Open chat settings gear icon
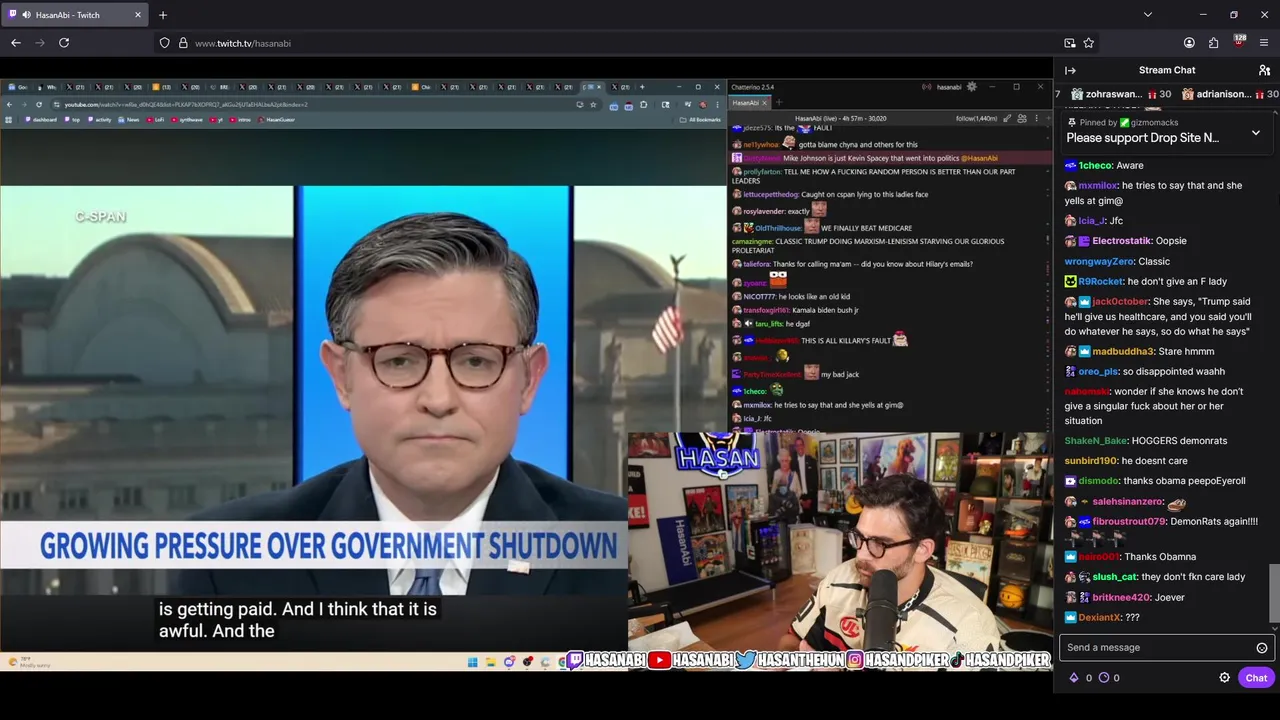The height and width of the screenshot is (720, 1280). pyautogui.click(x=1224, y=678)
